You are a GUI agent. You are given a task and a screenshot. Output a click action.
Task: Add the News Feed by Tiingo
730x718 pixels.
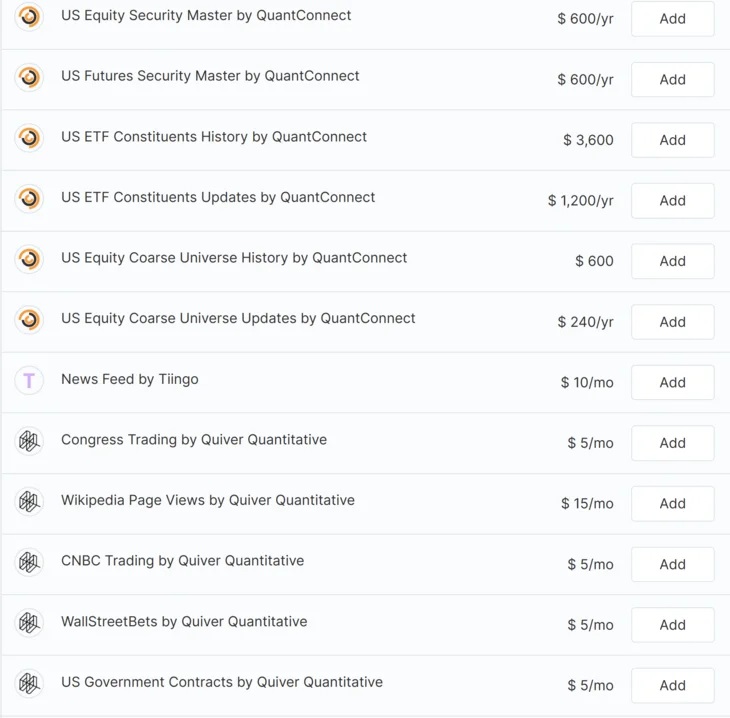672,382
